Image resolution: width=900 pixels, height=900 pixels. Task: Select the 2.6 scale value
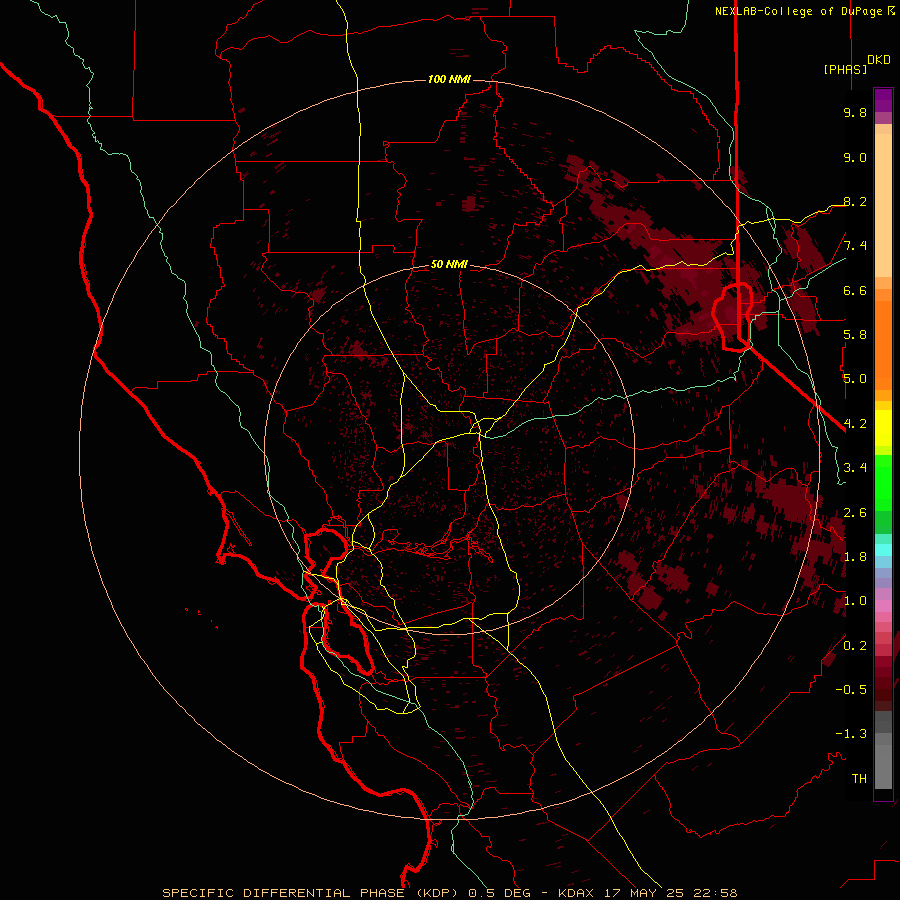[855, 512]
